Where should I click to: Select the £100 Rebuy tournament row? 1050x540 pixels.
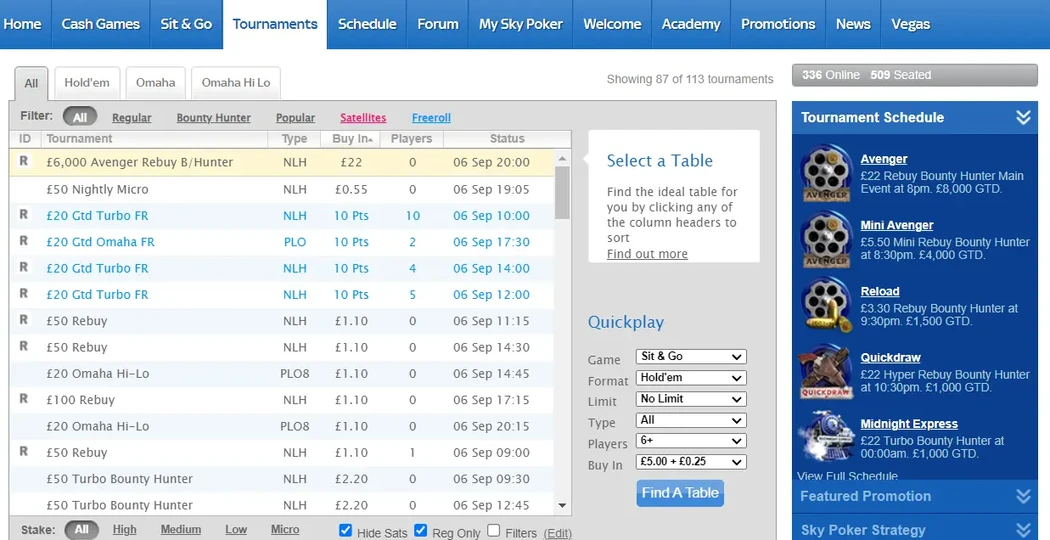coord(282,400)
